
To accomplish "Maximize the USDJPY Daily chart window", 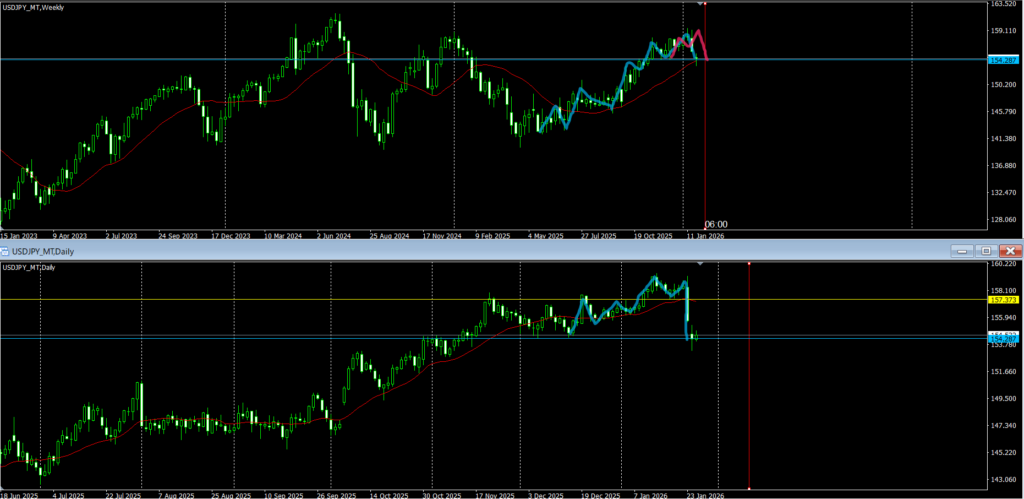I will pyautogui.click(x=986, y=250).
